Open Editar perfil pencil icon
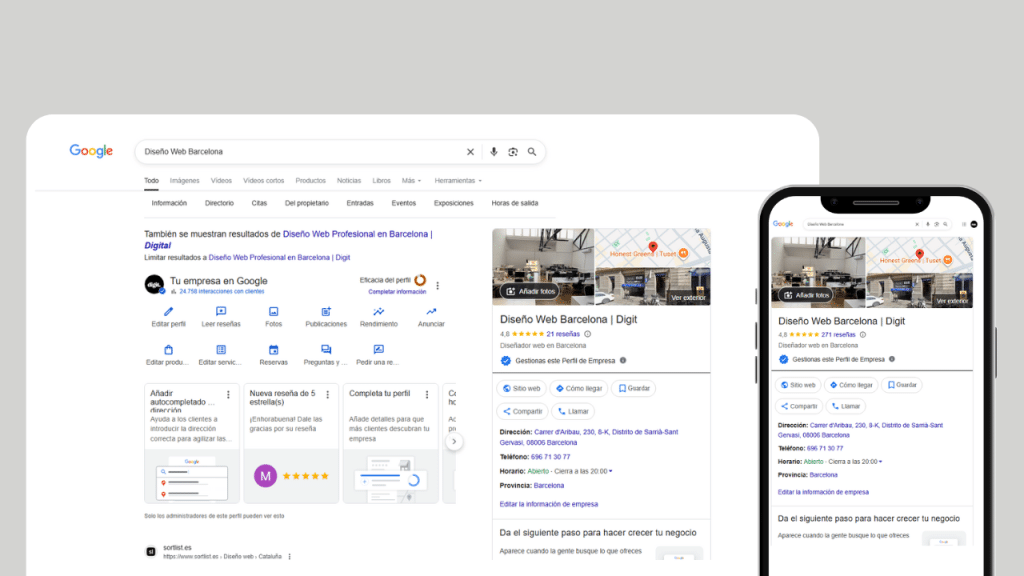The height and width of the screenshot is (576, 1024). 168,312
